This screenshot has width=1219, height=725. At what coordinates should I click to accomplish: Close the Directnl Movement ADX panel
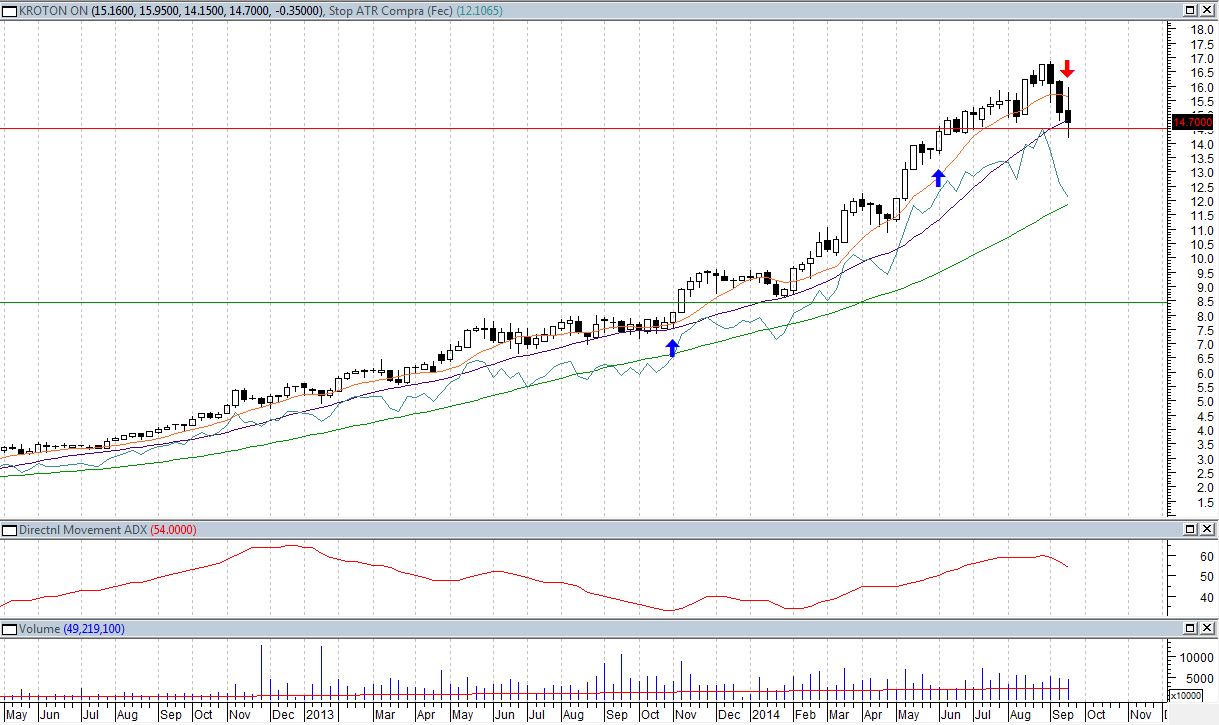click(1208, 529)
